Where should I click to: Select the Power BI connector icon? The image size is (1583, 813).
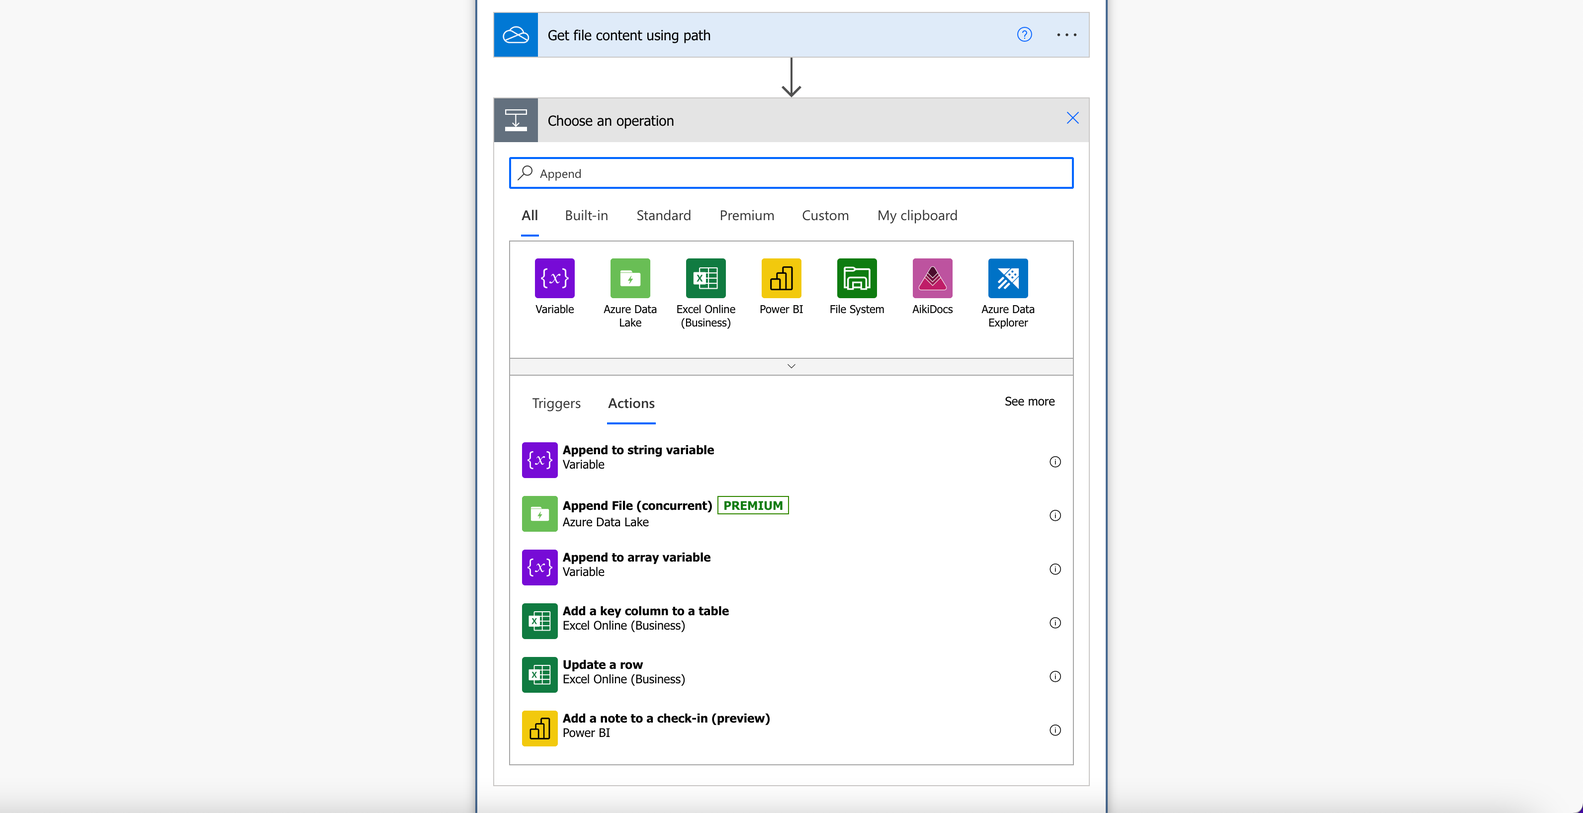coord(781,278)
